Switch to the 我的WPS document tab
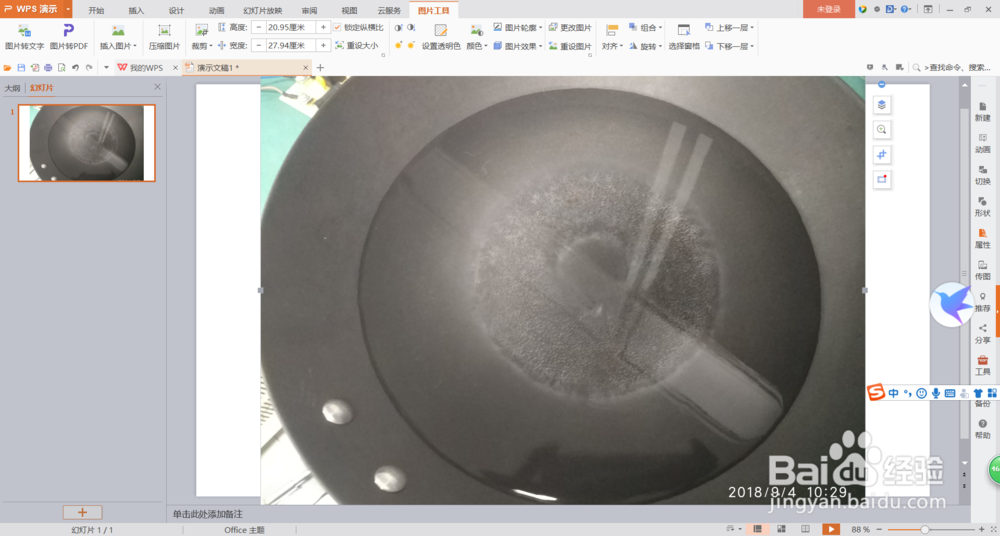Screen dimensions: 1000x536 coord(147,68)
